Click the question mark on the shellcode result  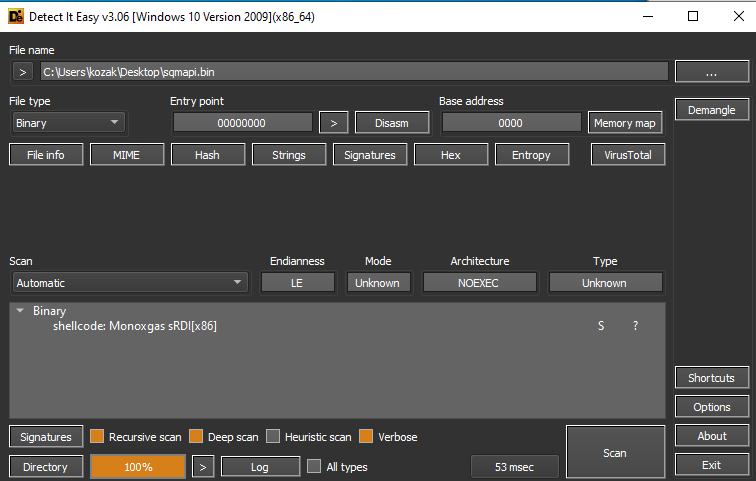tap(635, 327)
